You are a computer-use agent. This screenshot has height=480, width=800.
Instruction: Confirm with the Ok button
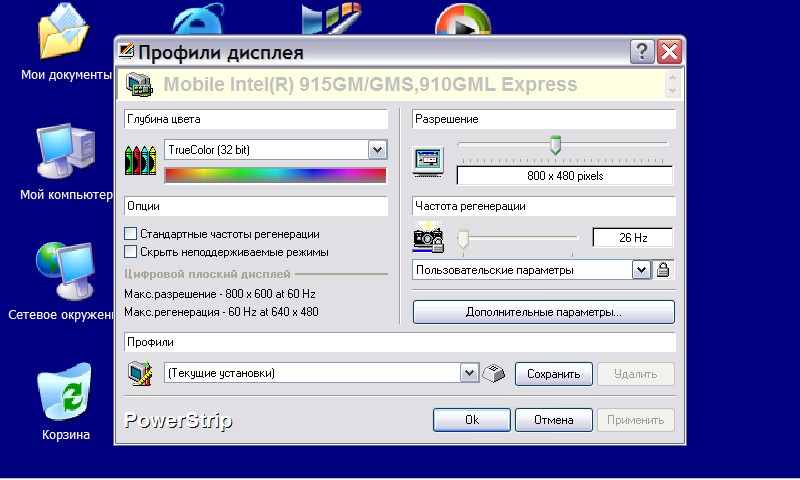coord(472,420)
